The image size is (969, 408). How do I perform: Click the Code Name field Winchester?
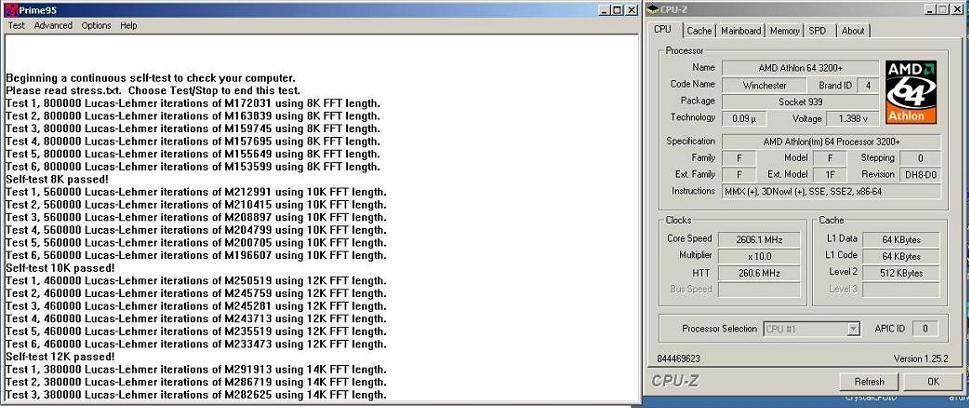[764, 85]
